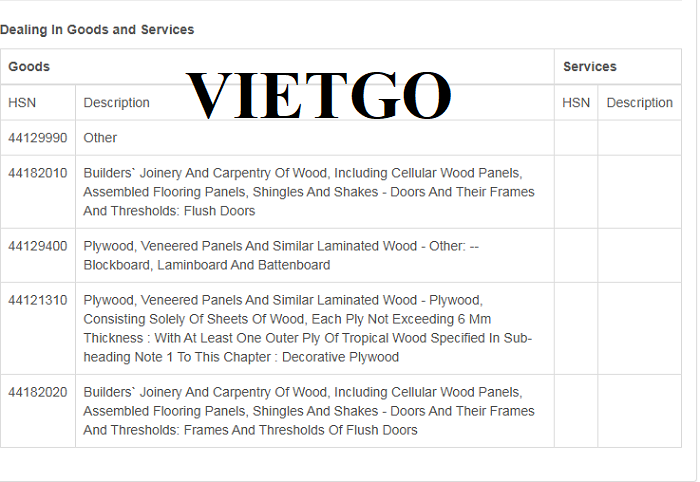Image resolution: width=700 pixels, height=482 pixels.
Task: Select HSN code 44121310
Action: [38, 300]
